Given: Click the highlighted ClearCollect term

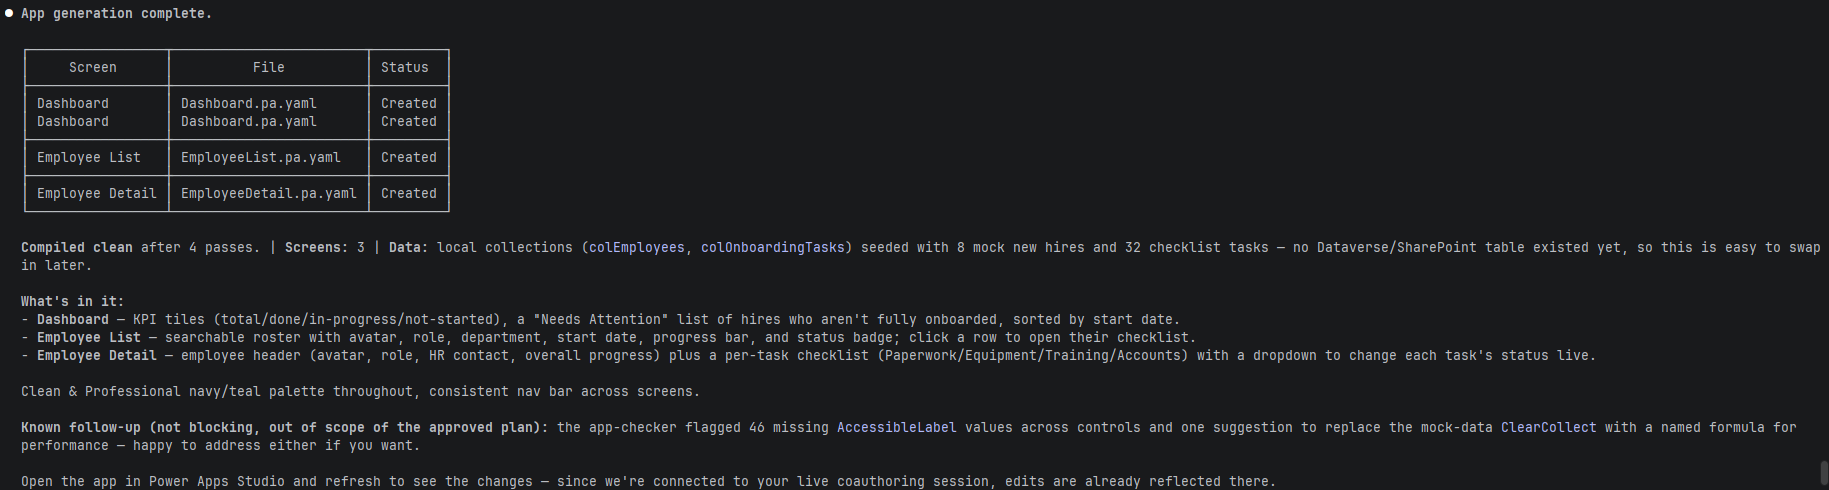Looking at the screenshot, I should click(1549, 427).
